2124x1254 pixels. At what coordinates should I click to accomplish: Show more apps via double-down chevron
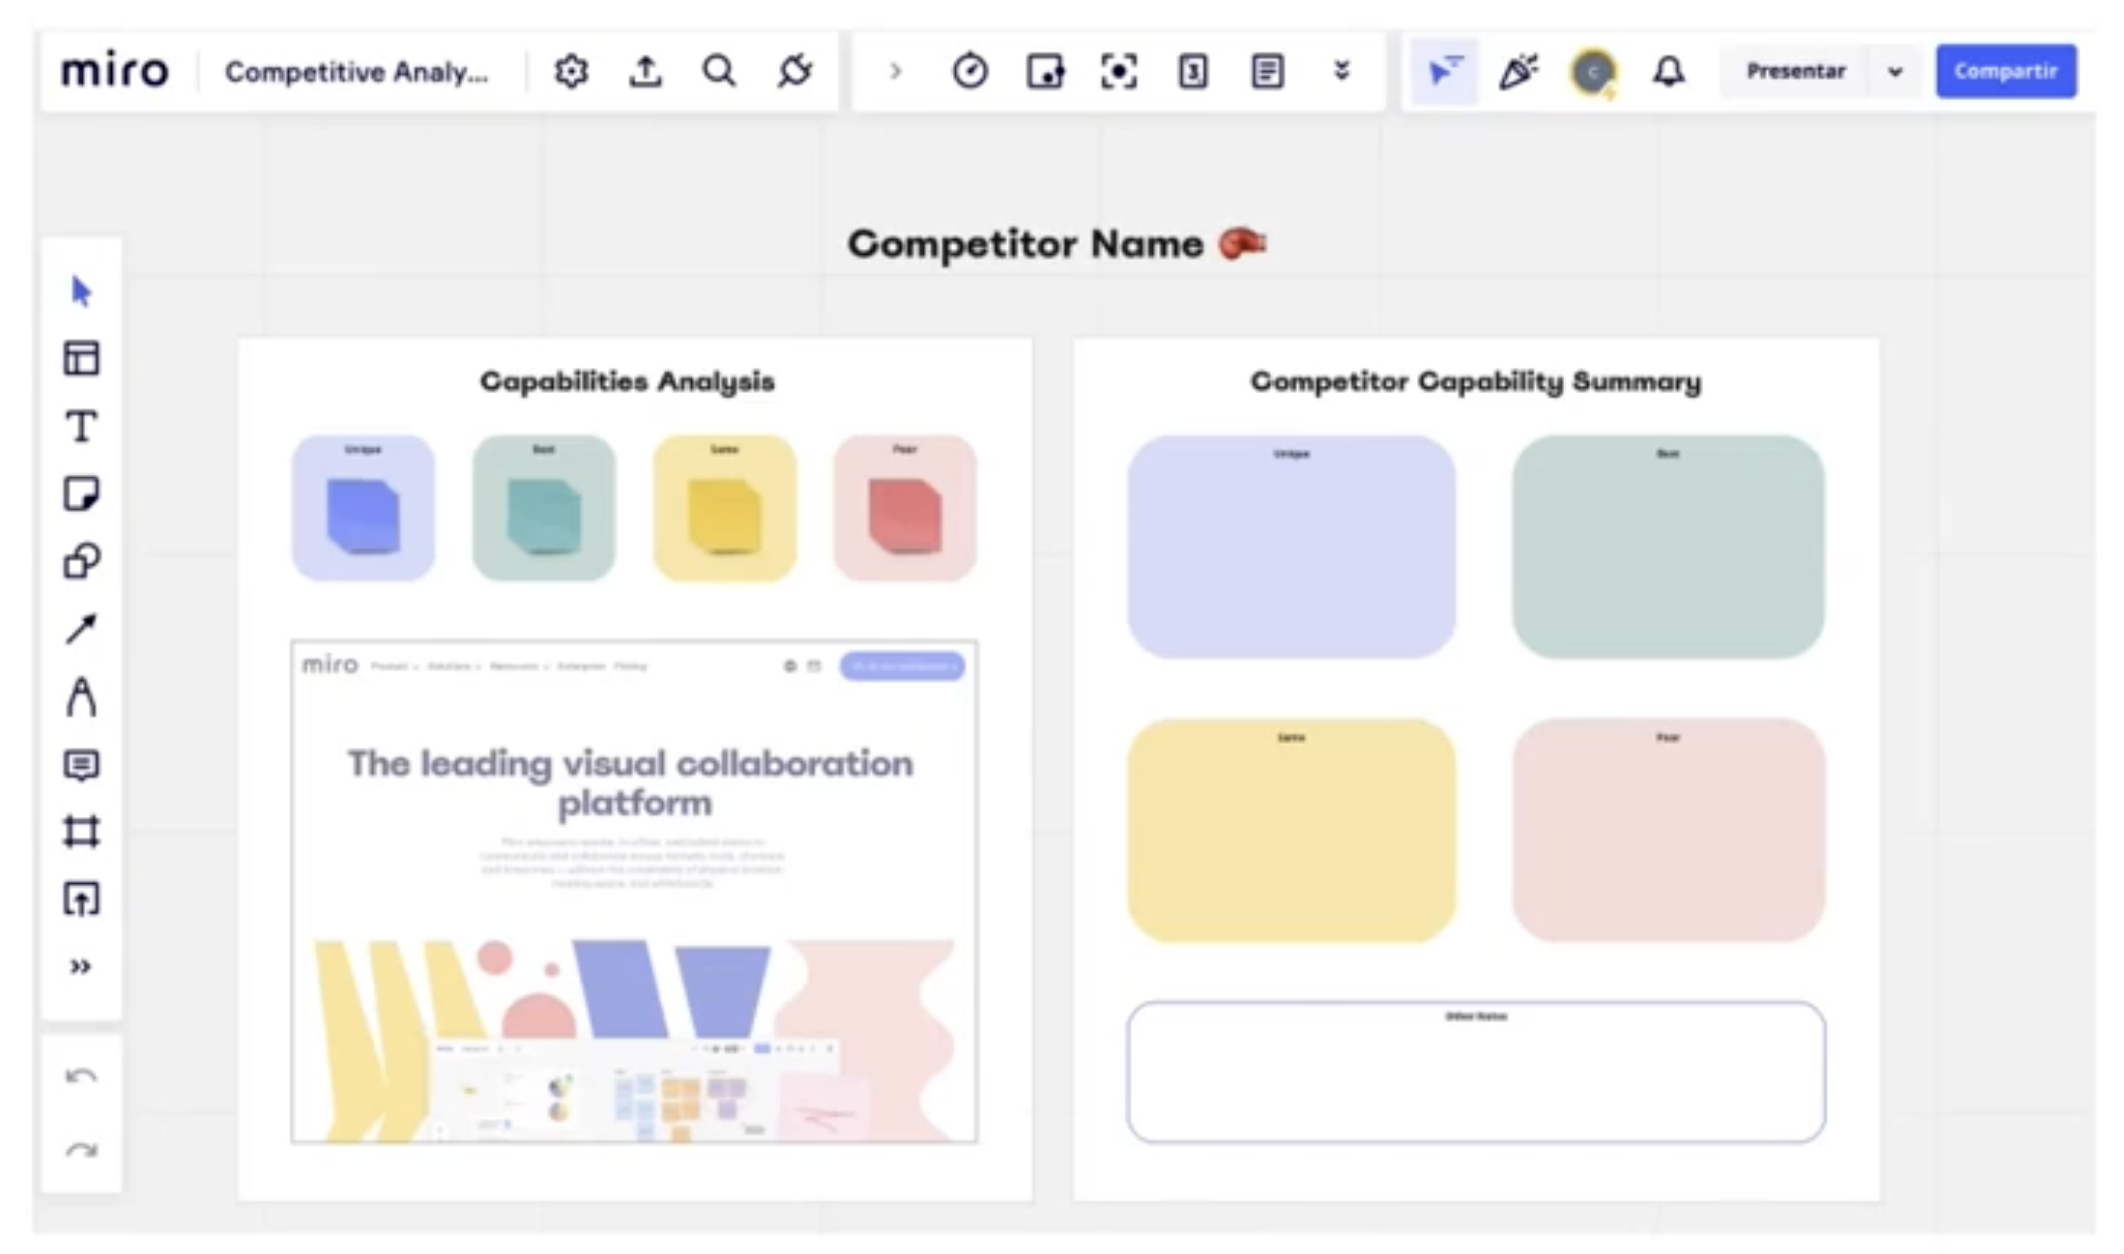(x=1342, y=71)
